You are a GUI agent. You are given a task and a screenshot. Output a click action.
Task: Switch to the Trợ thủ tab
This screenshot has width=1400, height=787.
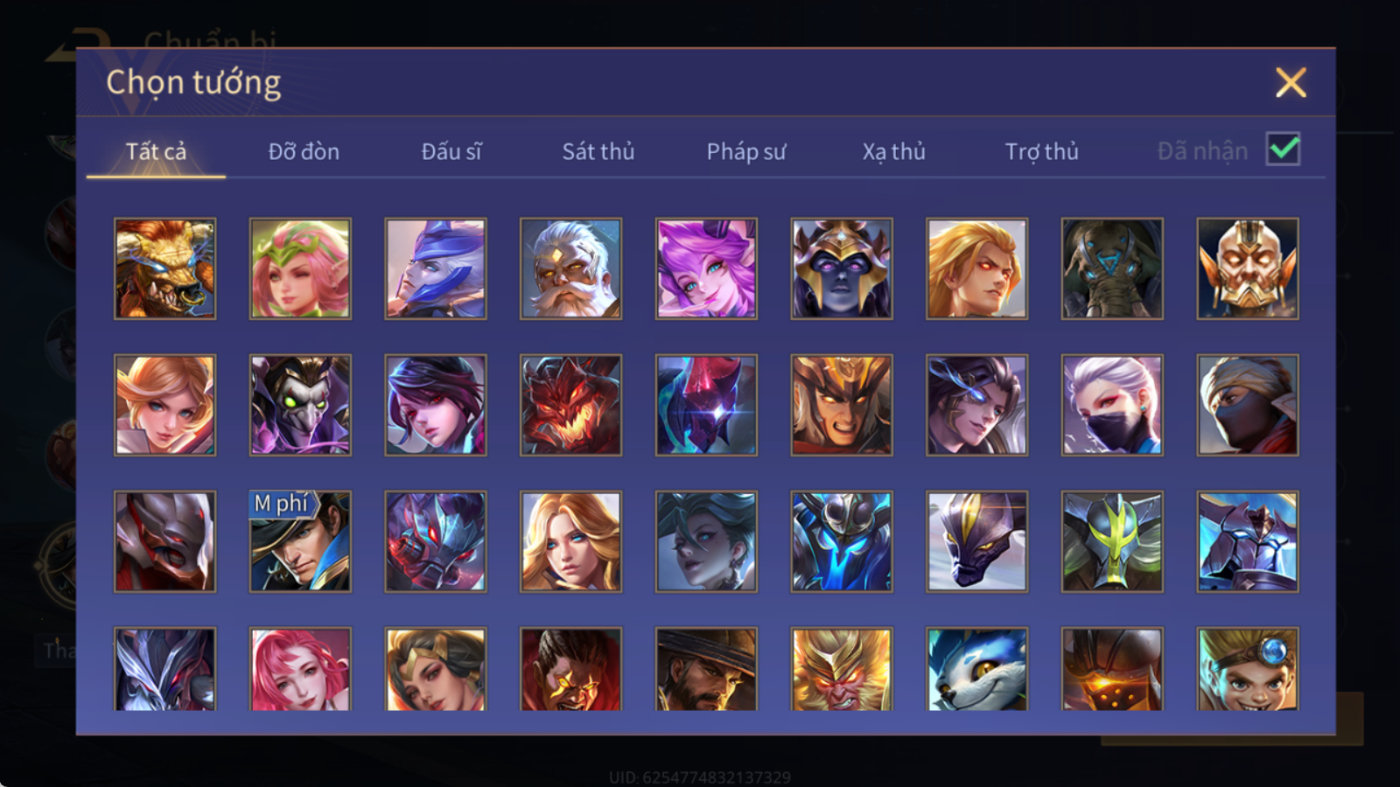1042,152
